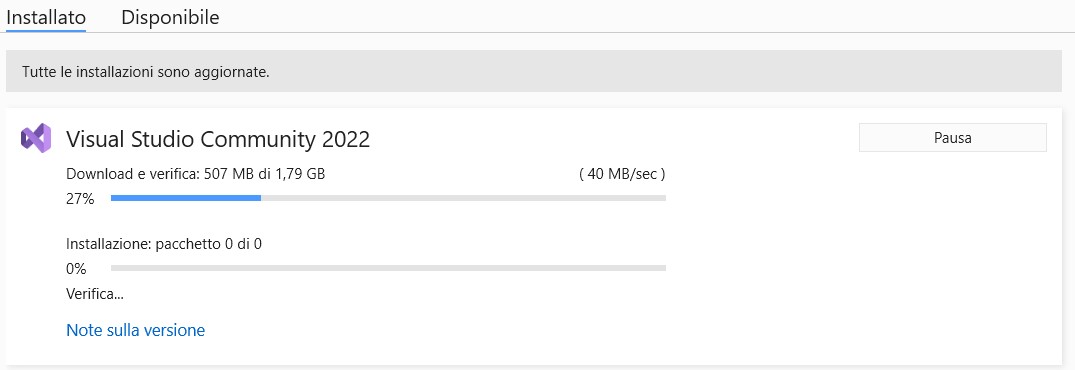Switch to the Installato tab
This screenshot has height=370, width=1075.
tap(46, 17)
